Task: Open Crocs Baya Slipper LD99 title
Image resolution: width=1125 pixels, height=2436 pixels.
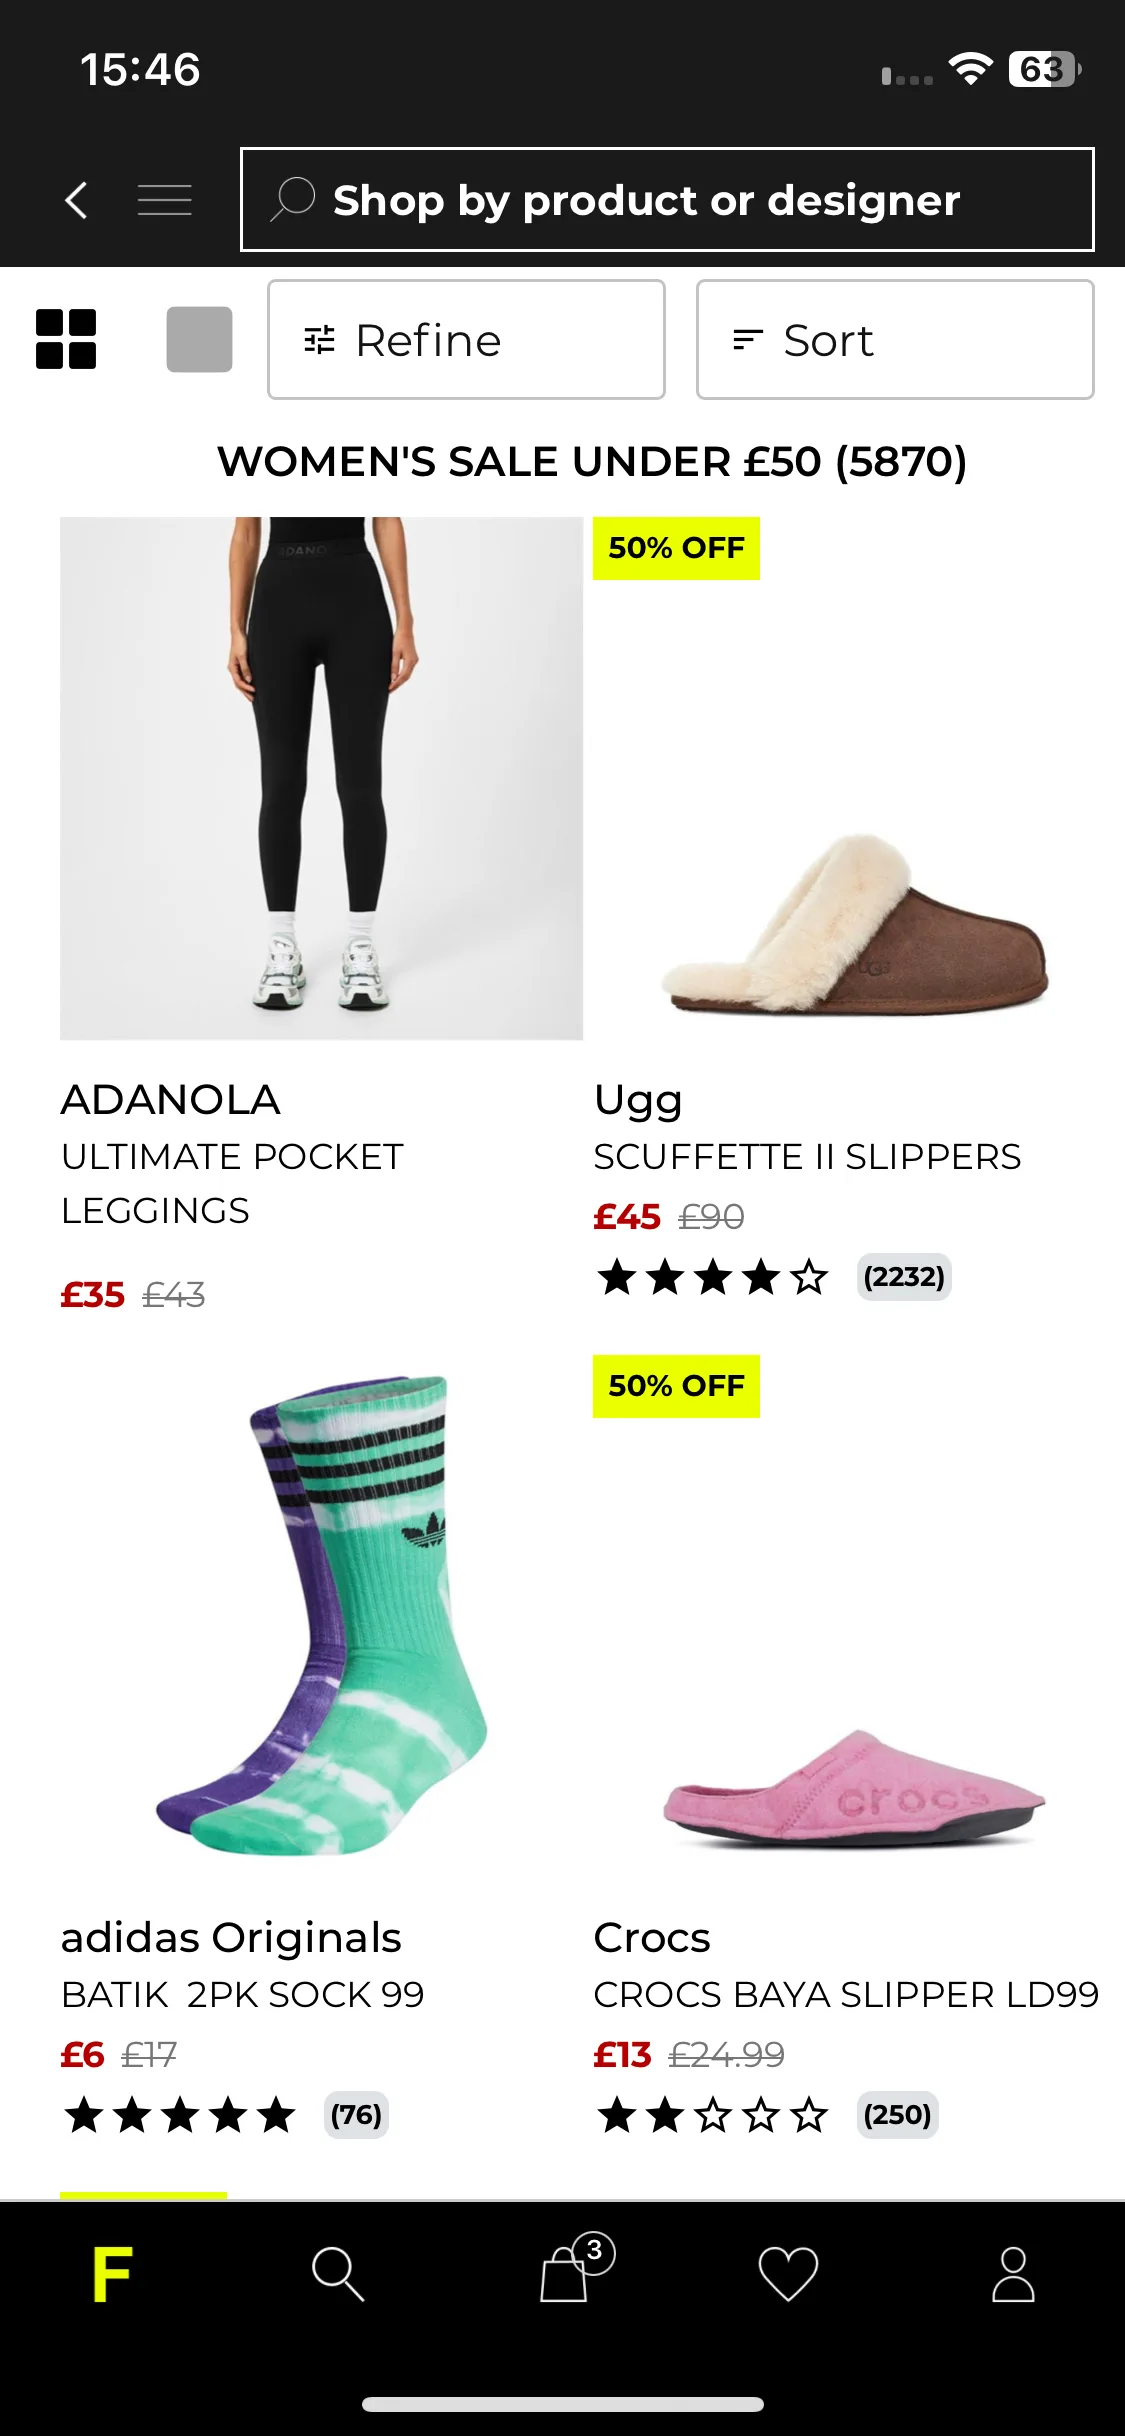Action: (x=846, y=1994)
